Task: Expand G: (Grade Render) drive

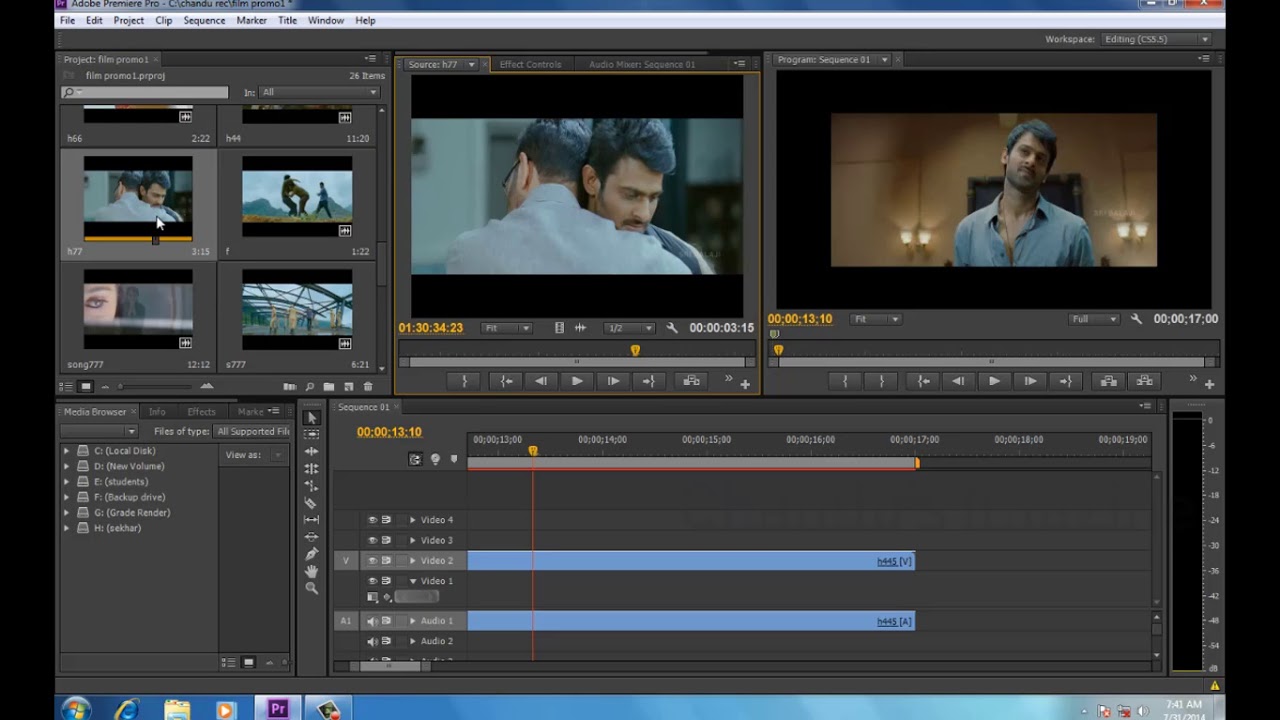Action: pos(67,513)
